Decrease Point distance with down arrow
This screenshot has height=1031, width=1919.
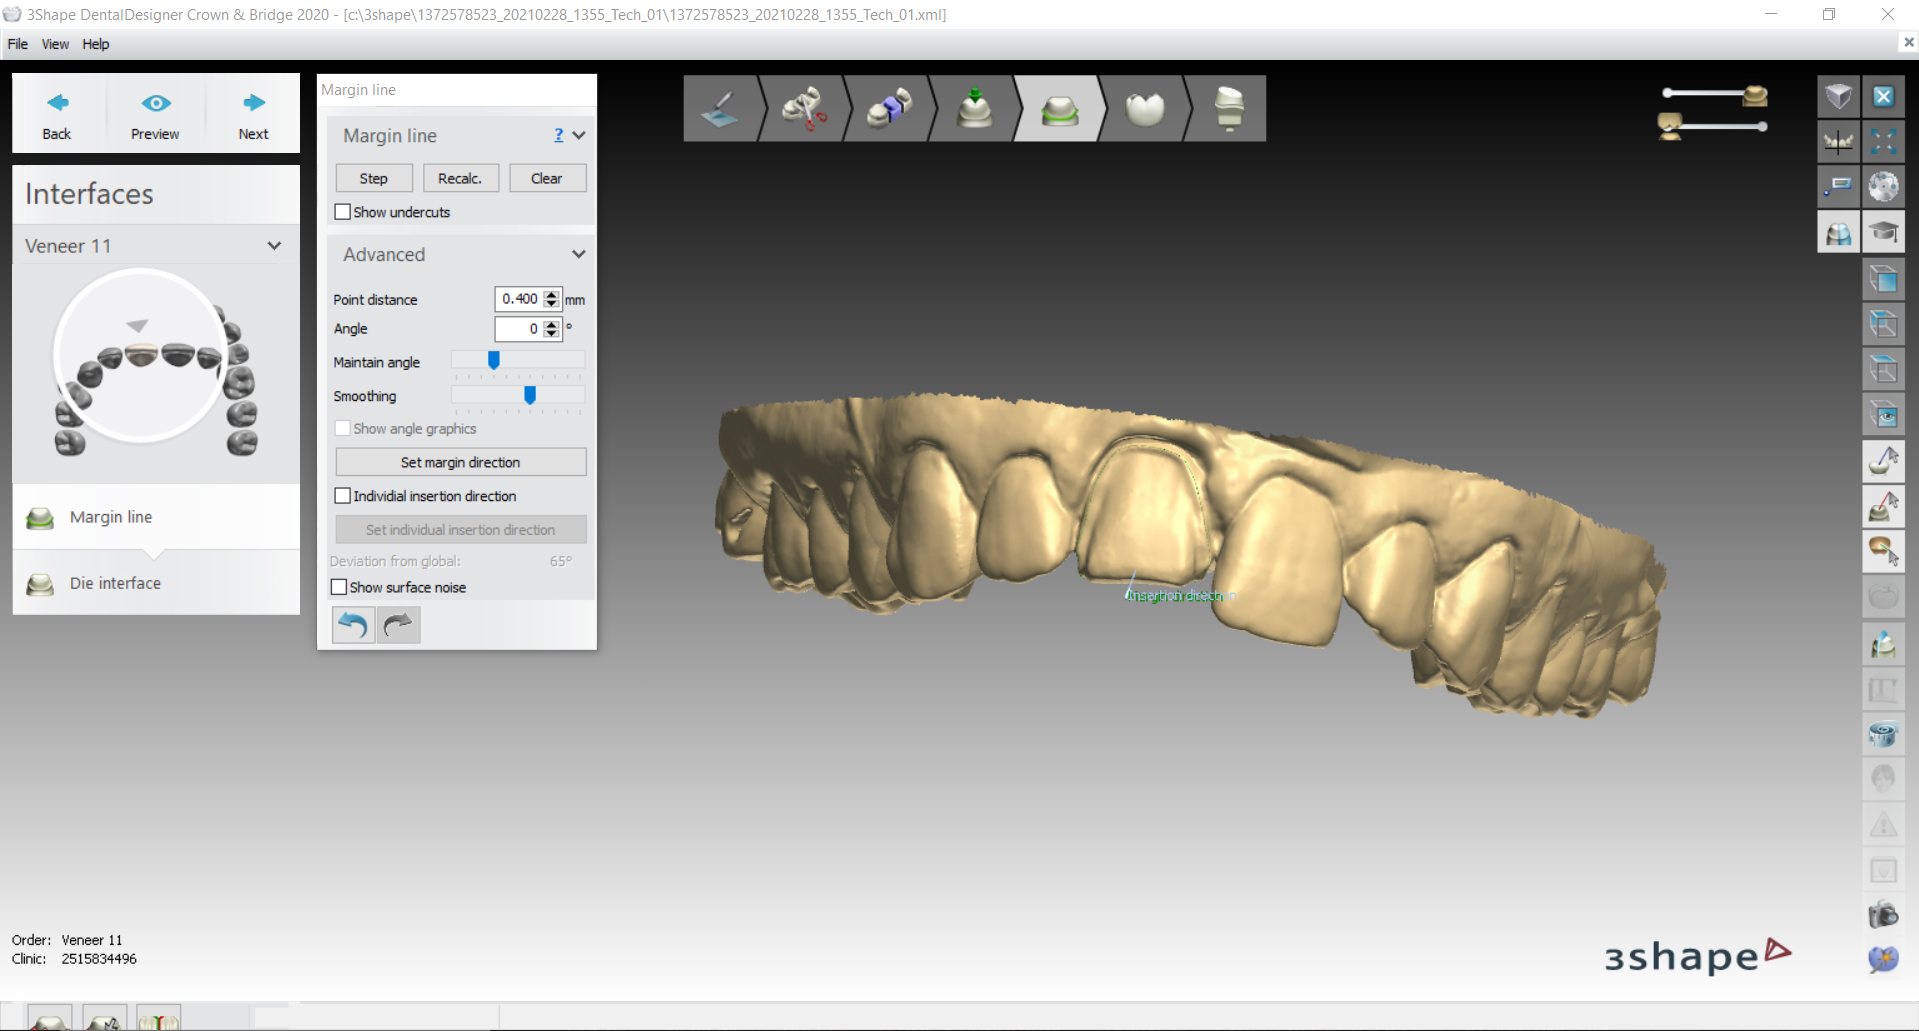pos(551,304)
